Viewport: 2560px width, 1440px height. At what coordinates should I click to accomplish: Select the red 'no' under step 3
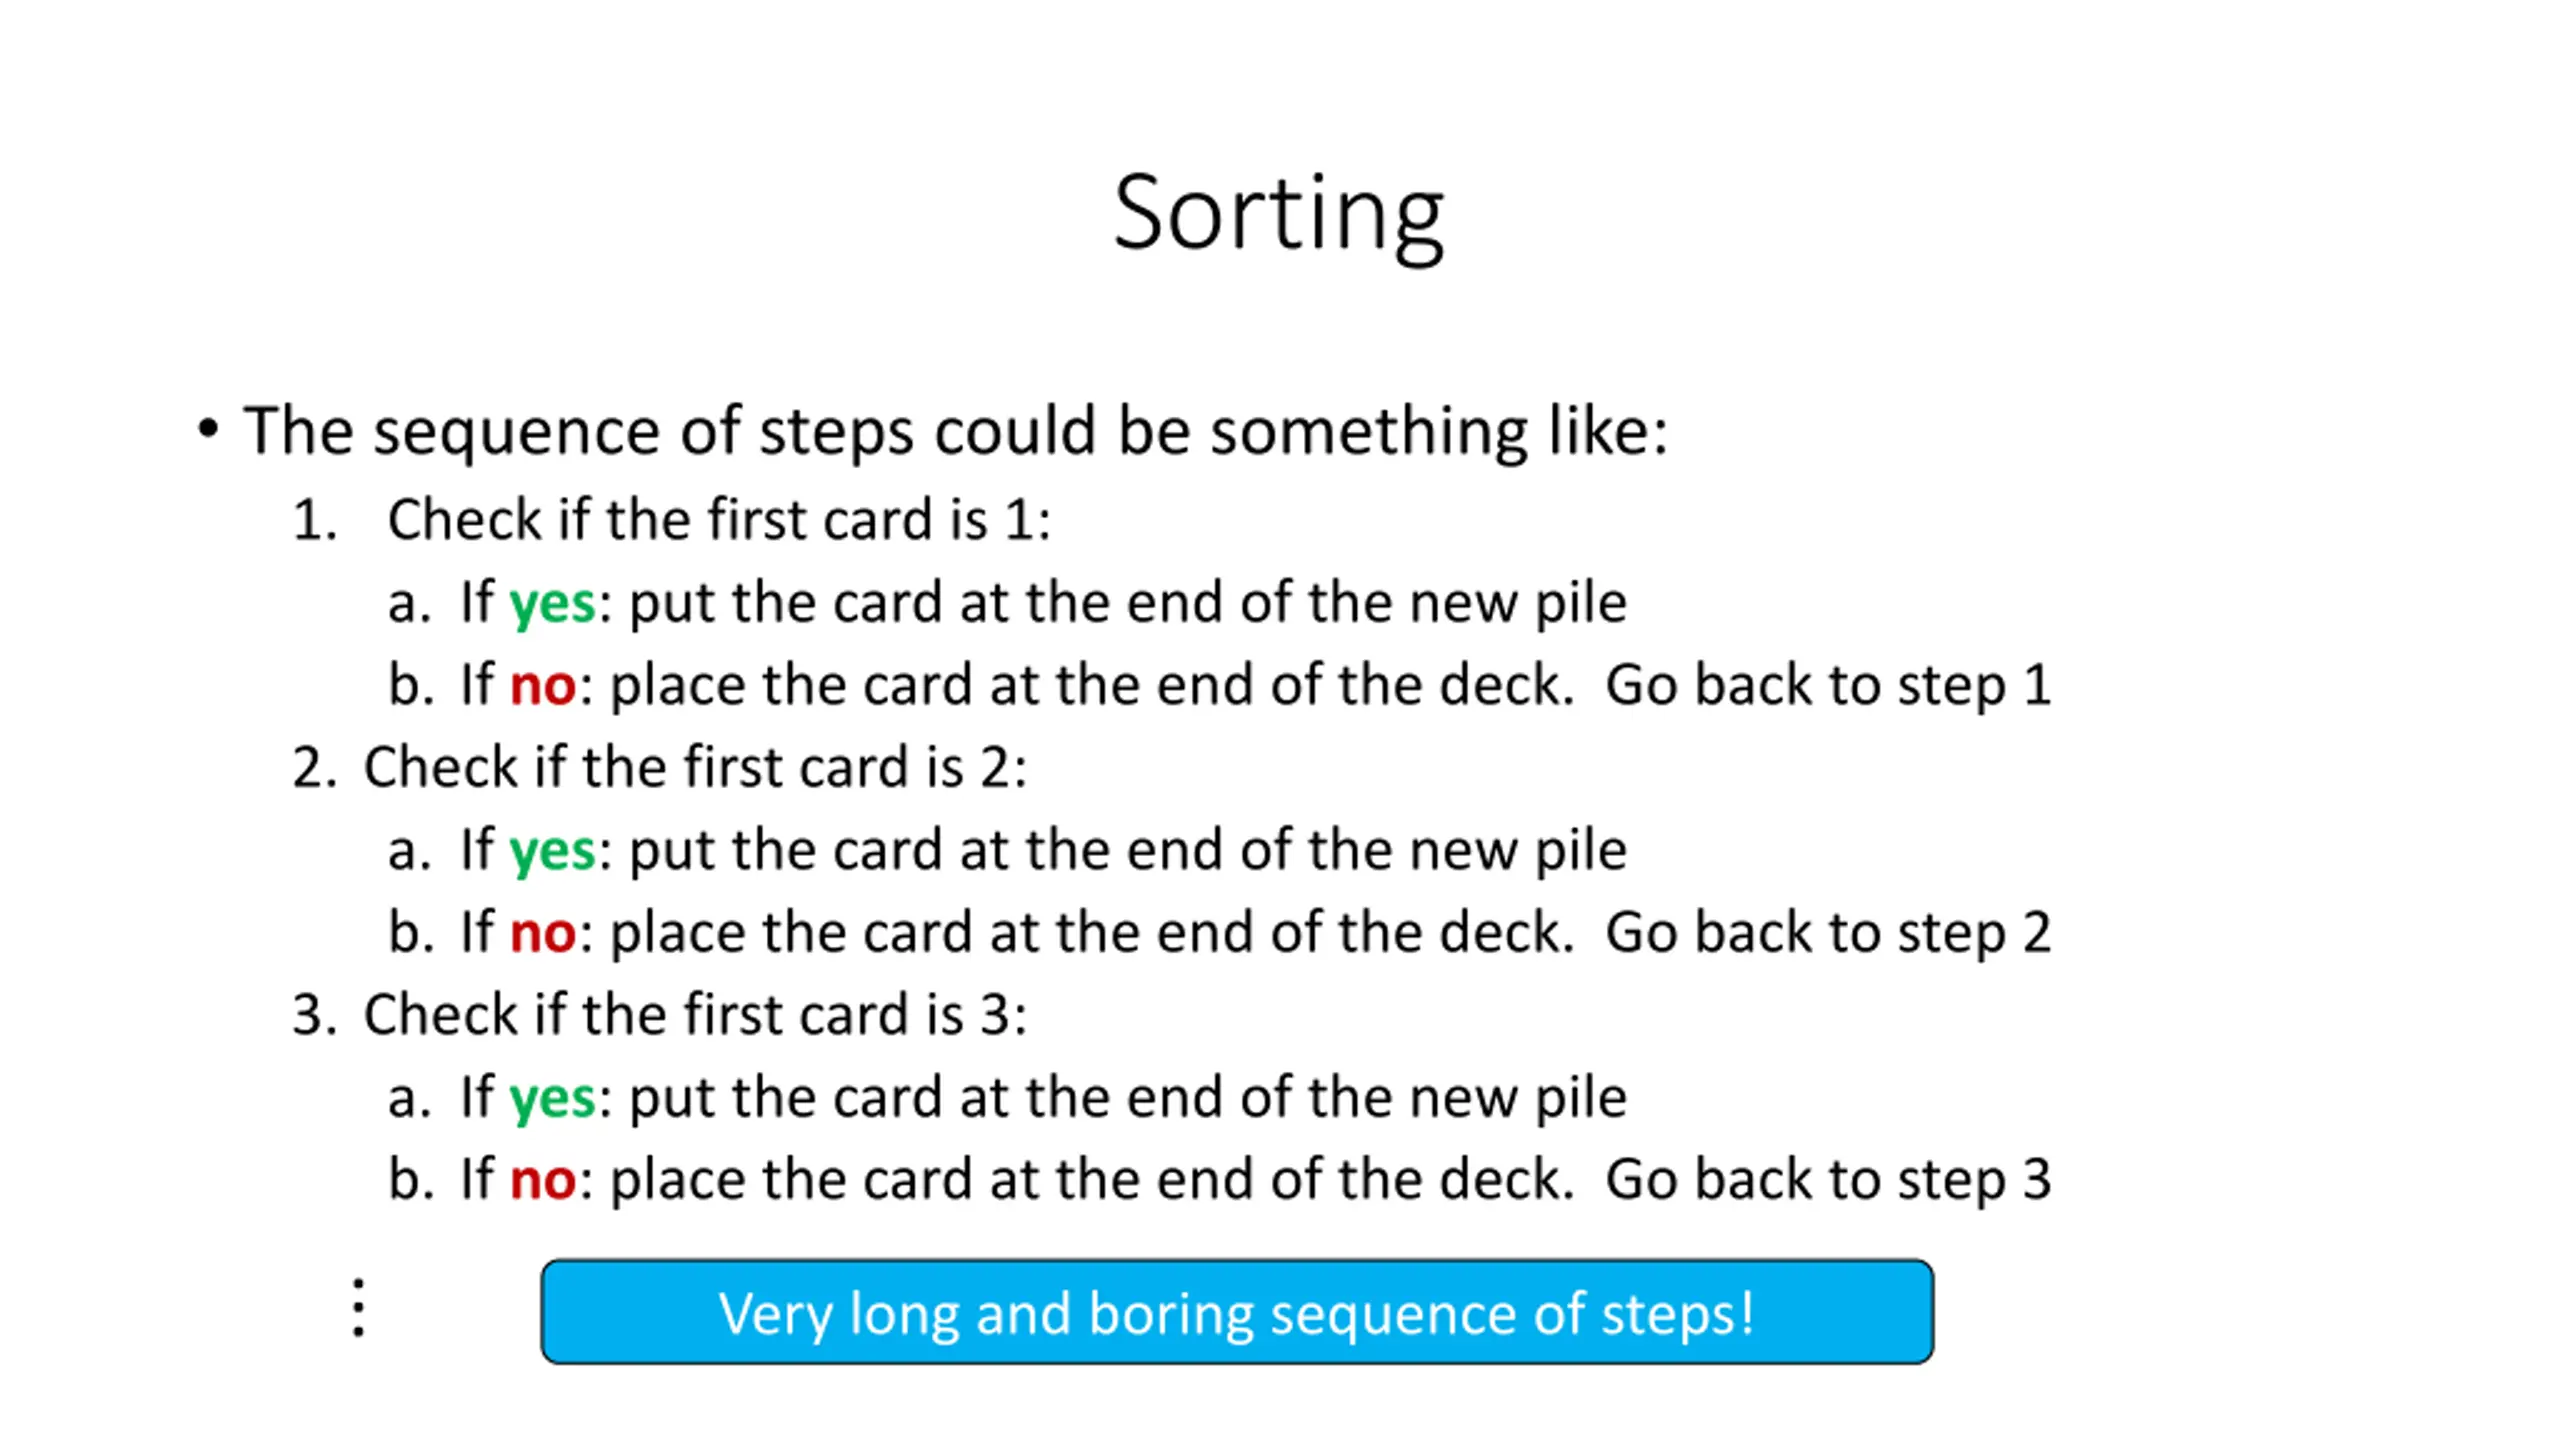(x=543, y=1180)
